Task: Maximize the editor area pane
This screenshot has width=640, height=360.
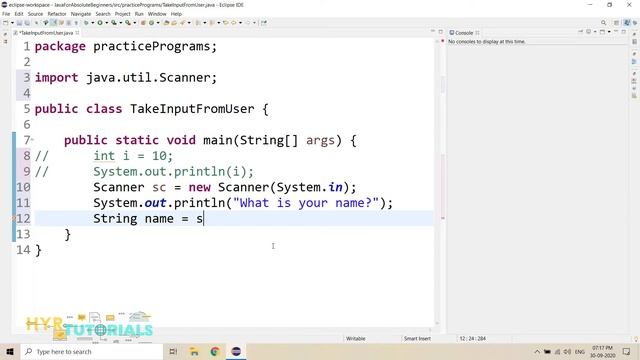Action: point(440,31)
